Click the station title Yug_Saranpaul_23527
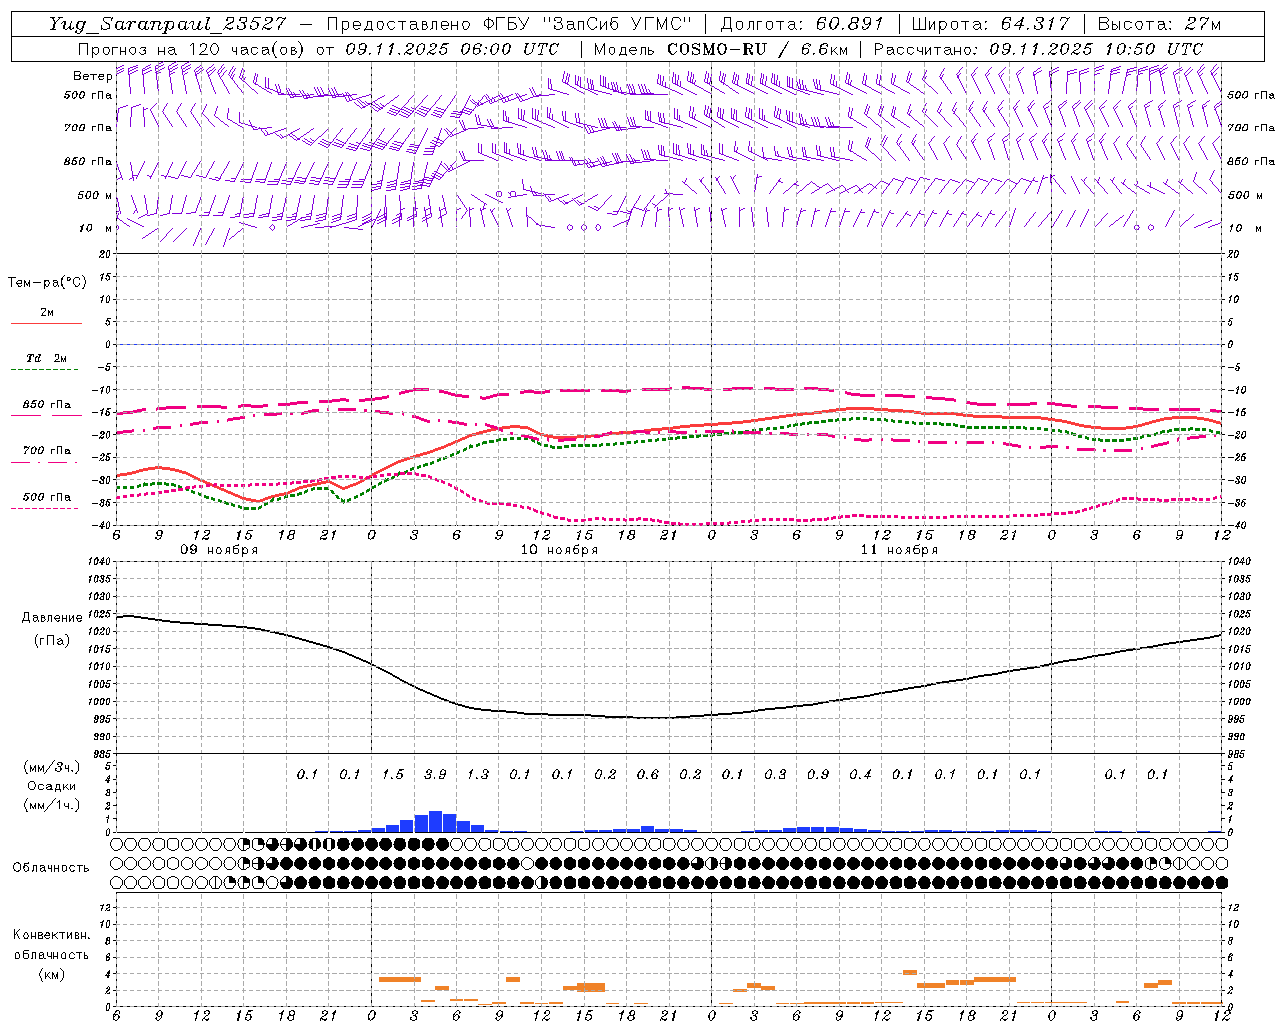 tap(168, 24)
